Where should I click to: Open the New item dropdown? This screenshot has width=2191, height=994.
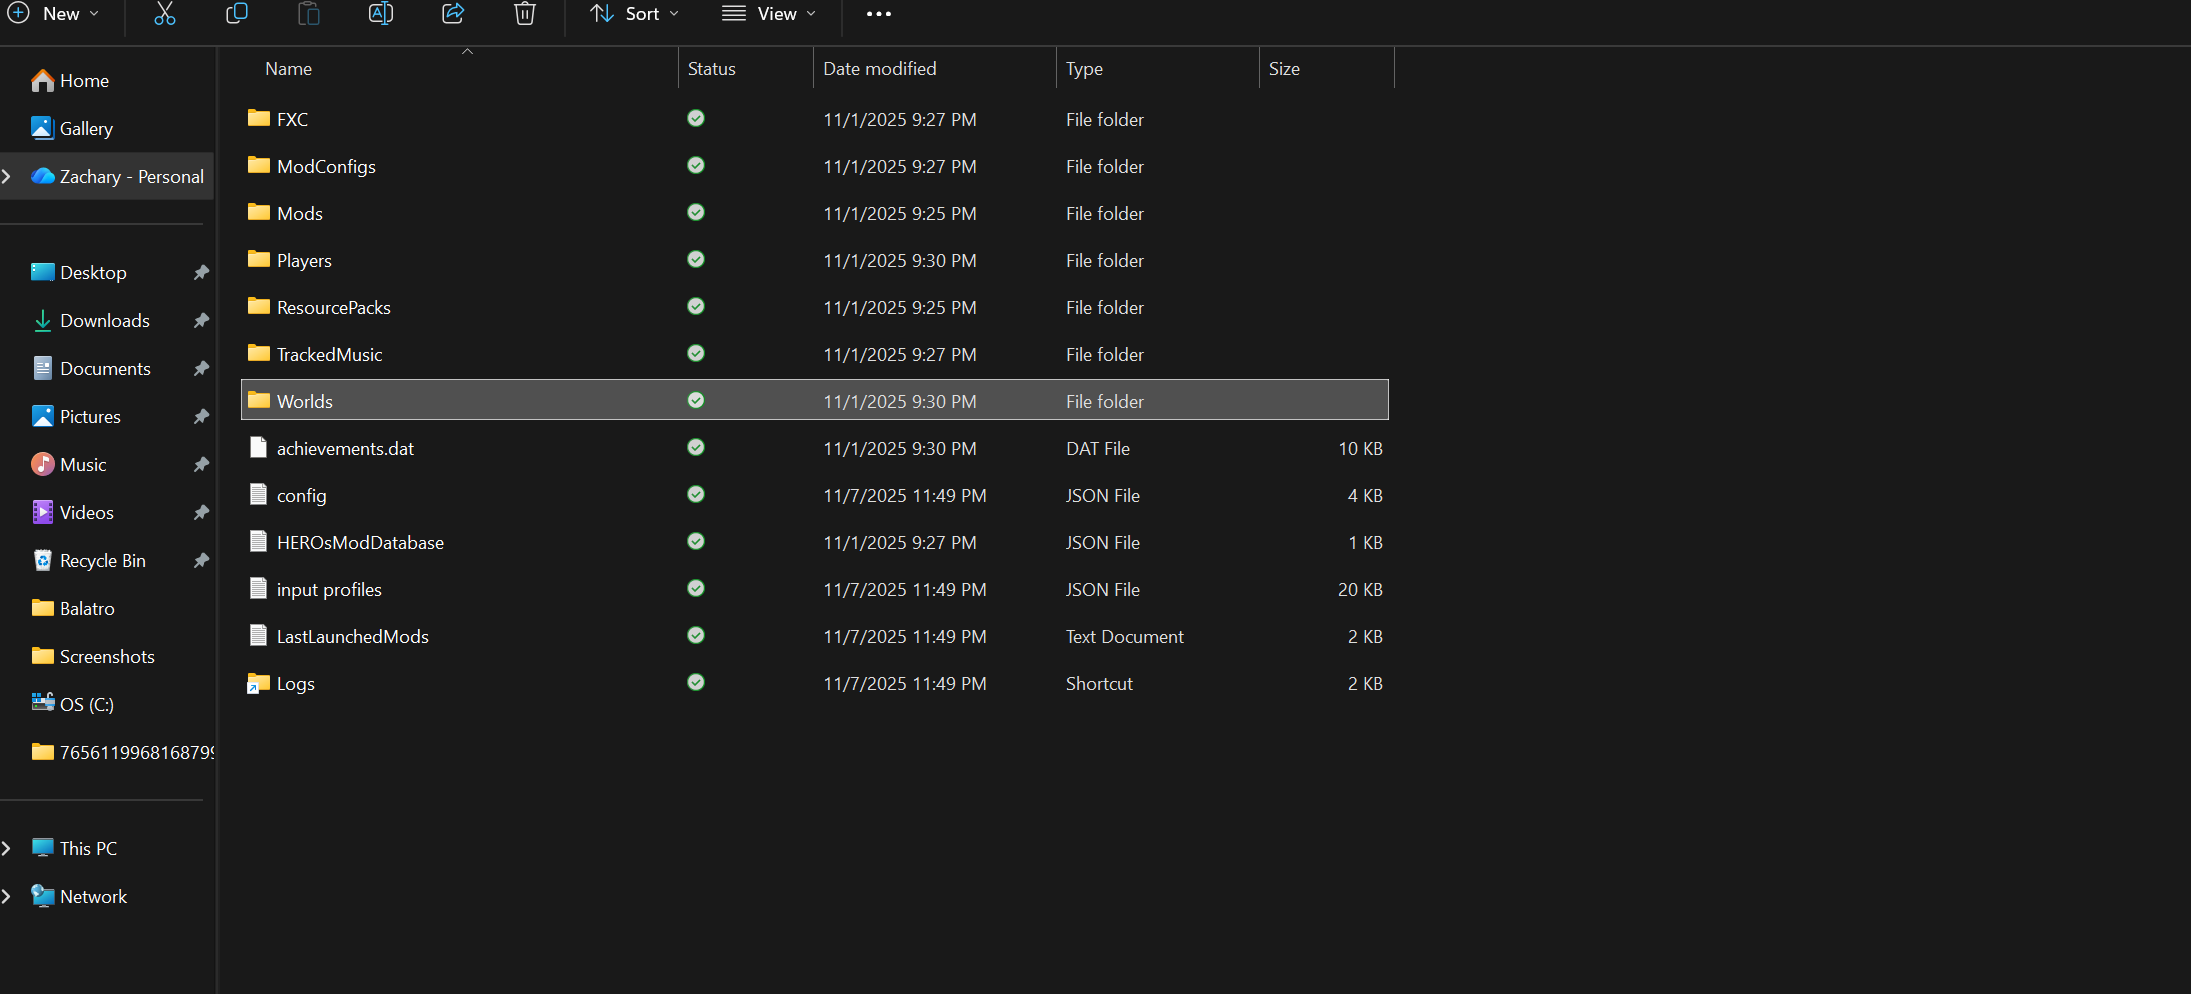(54, 14)
